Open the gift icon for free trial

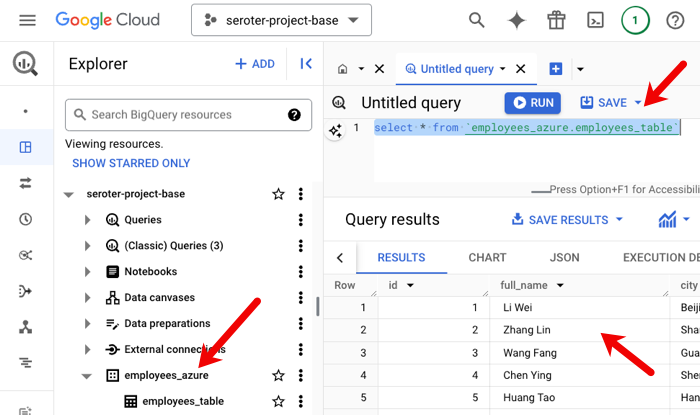(556, 20)
